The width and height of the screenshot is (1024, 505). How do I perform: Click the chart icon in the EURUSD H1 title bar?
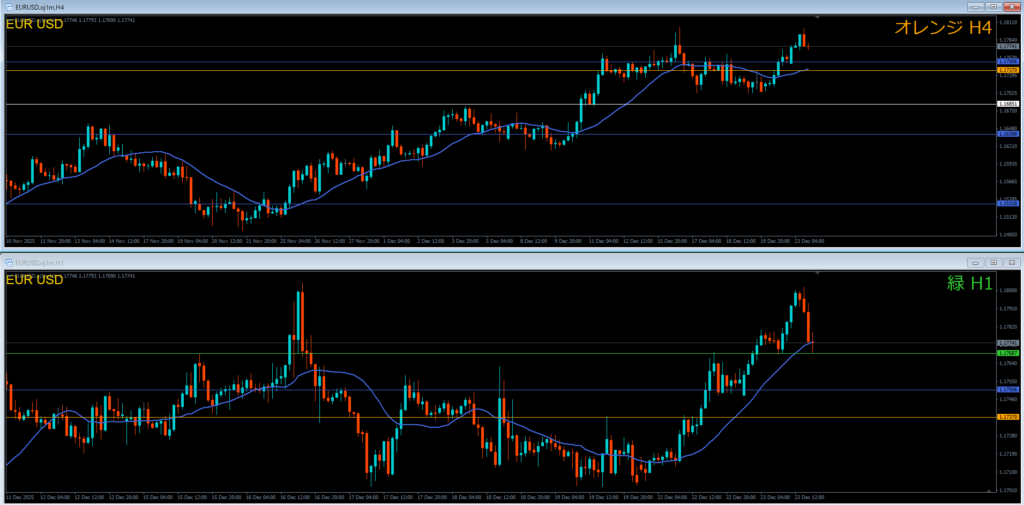(x=9, y=262)
